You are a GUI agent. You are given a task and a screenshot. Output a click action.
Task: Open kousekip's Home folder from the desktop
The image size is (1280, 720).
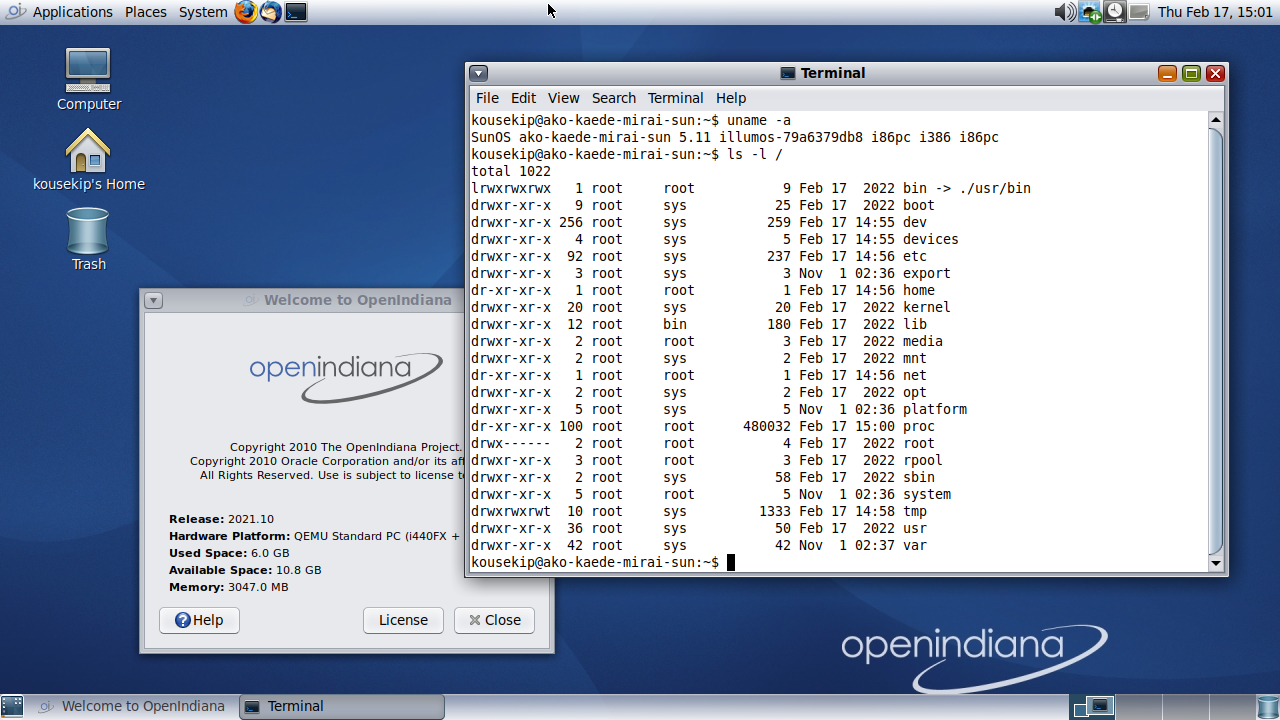[x=88, y=150]
